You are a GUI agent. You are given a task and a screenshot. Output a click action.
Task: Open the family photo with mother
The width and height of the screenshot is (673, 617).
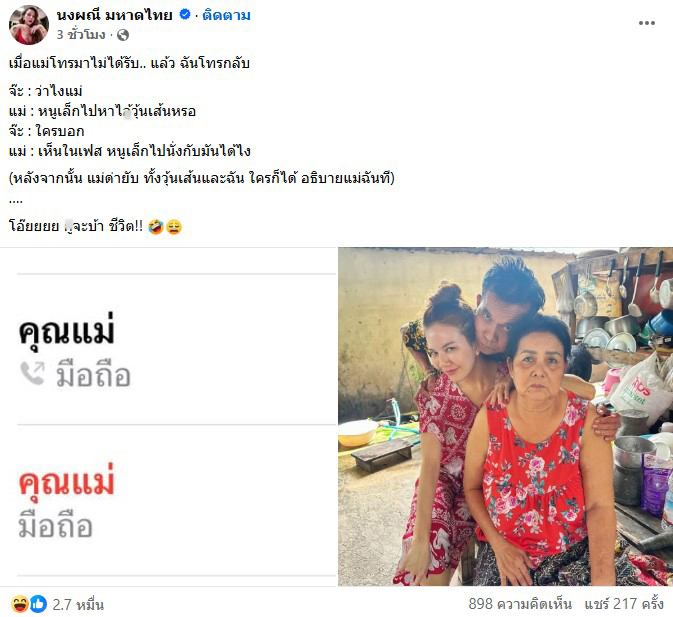pyautogui.click(x=505, y=417)
